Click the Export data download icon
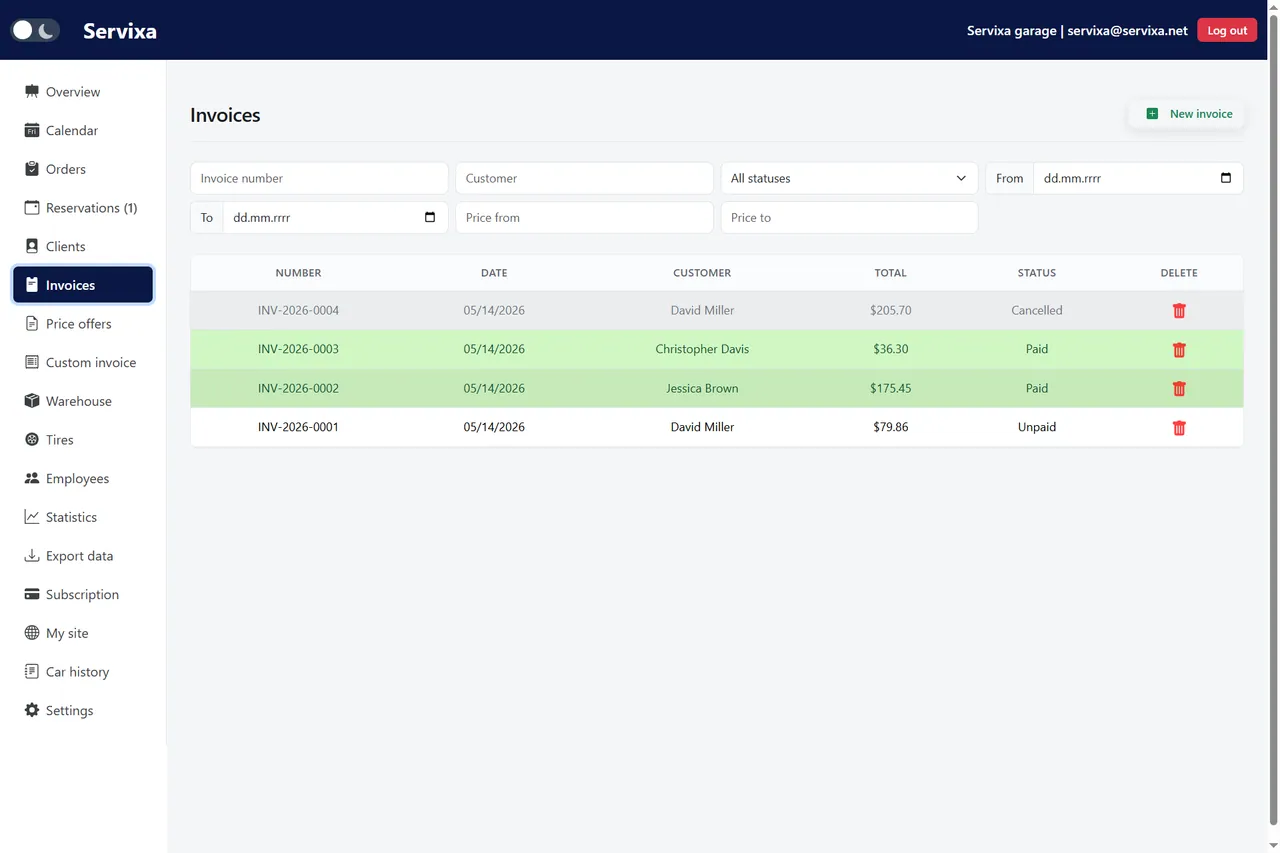 (32, 556)
